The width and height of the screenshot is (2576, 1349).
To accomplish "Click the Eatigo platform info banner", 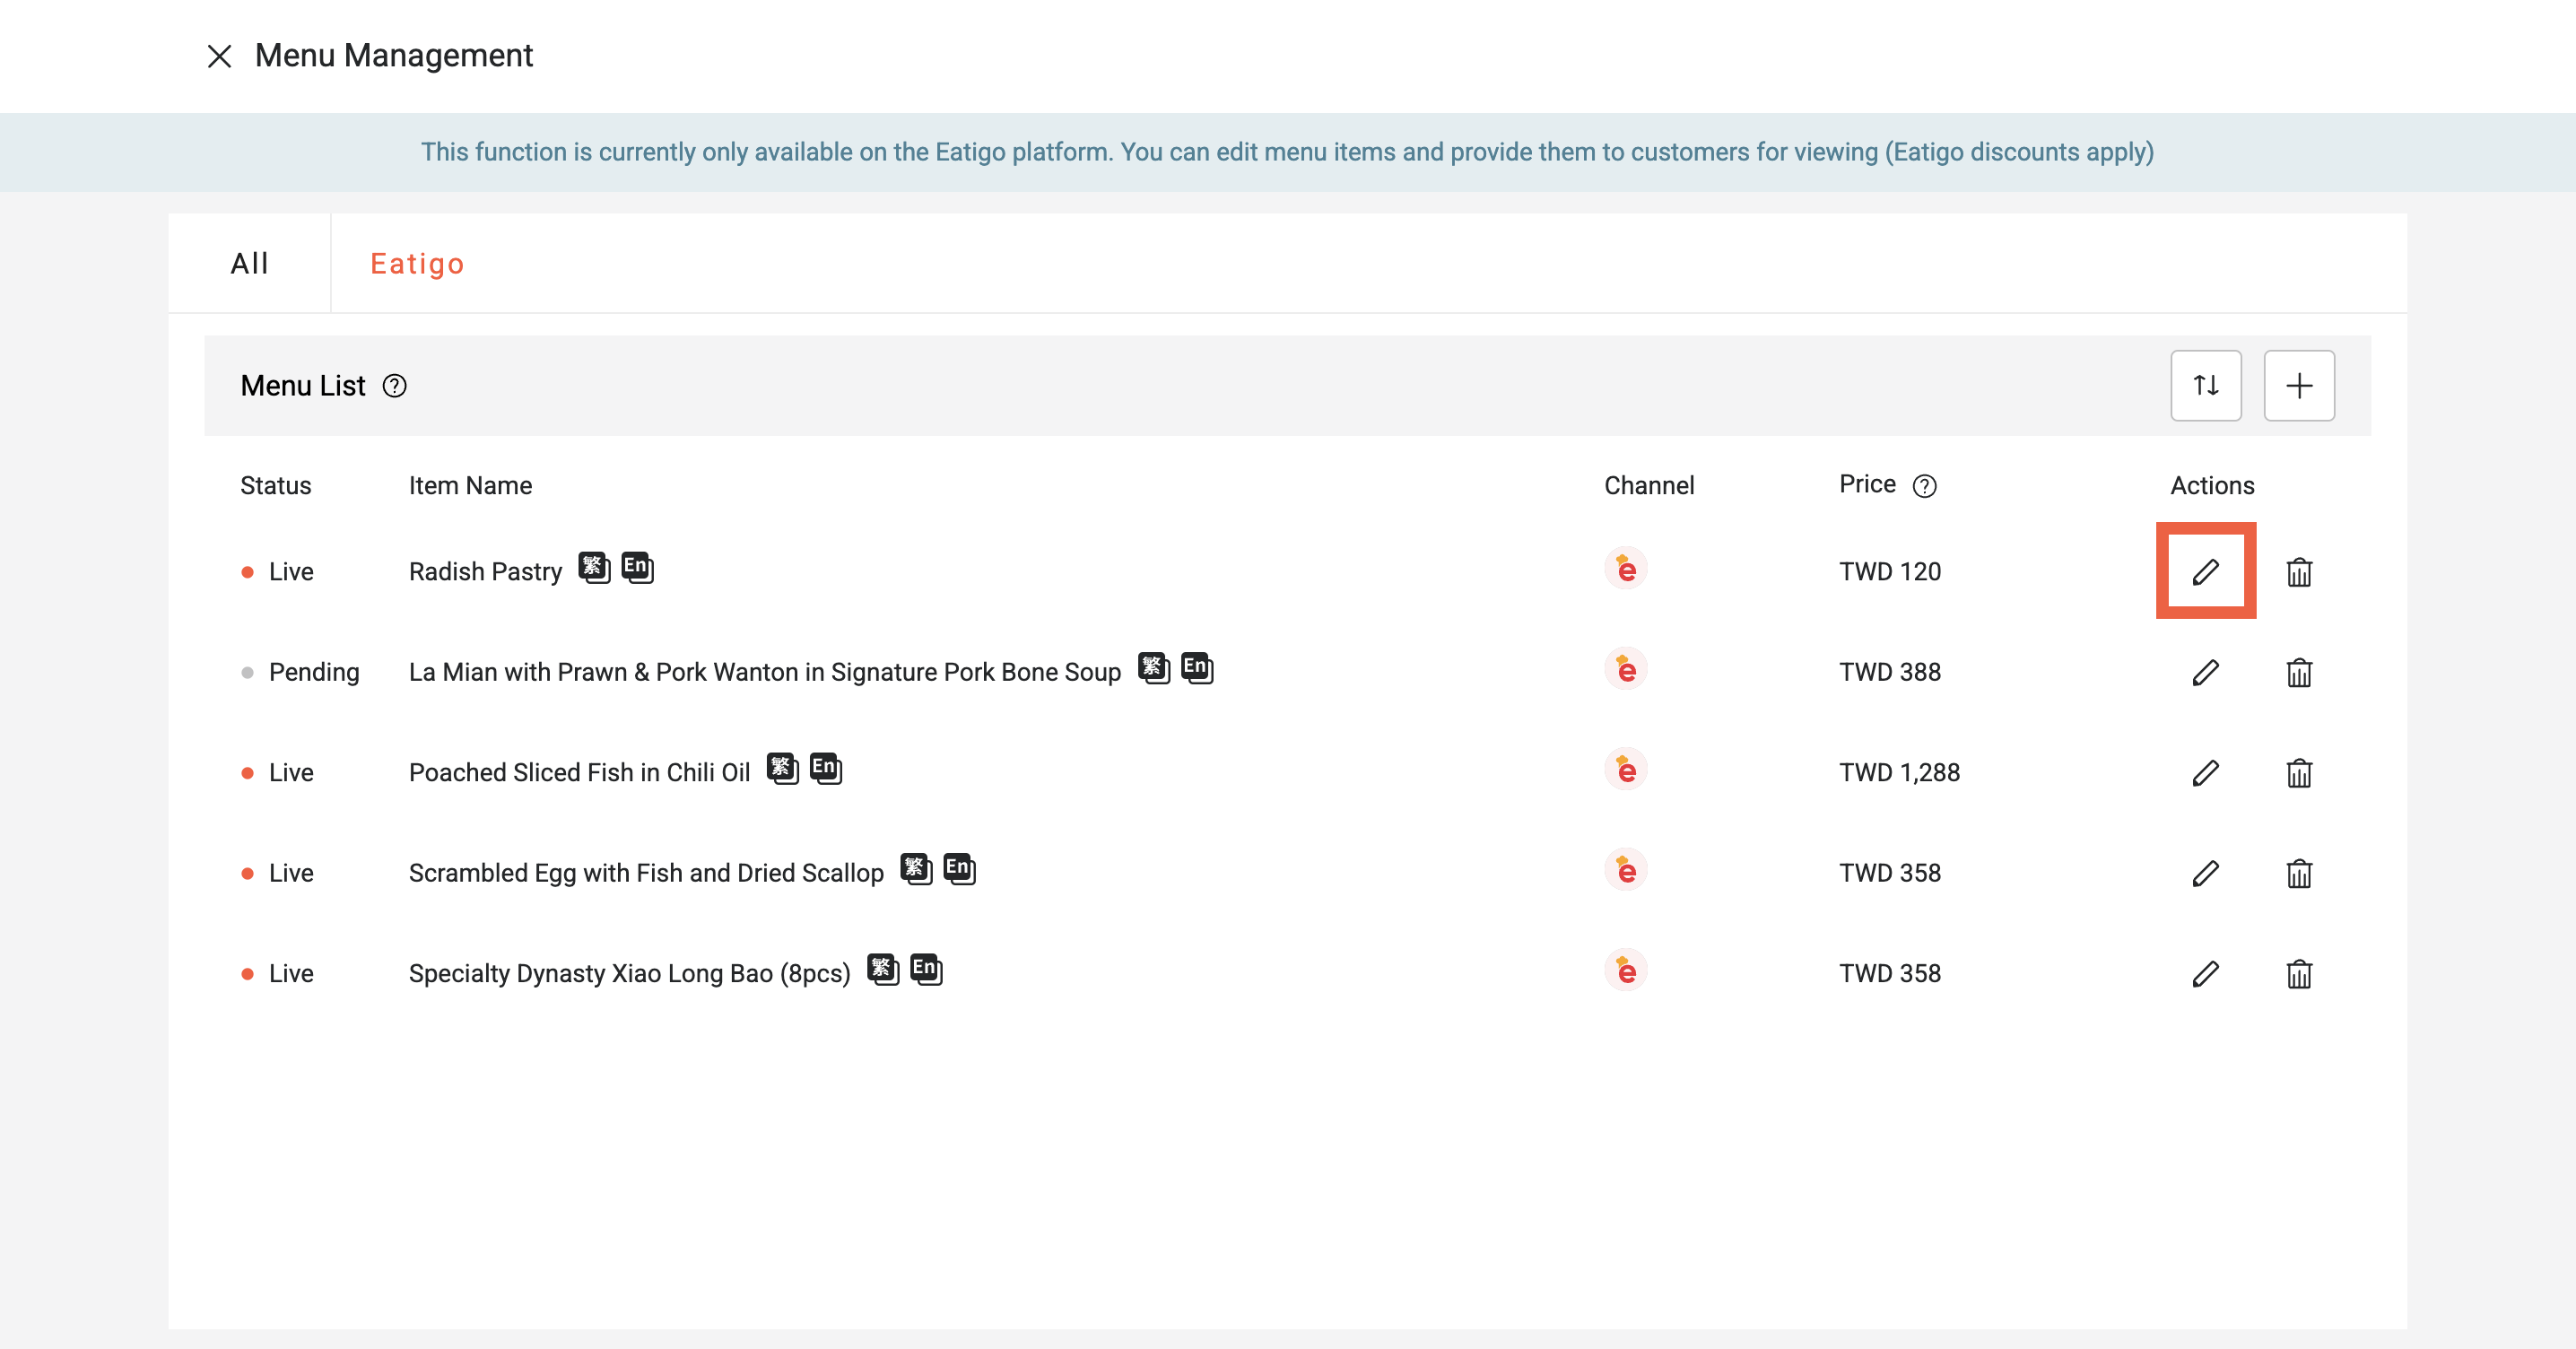I will (x=1288, y=152).
